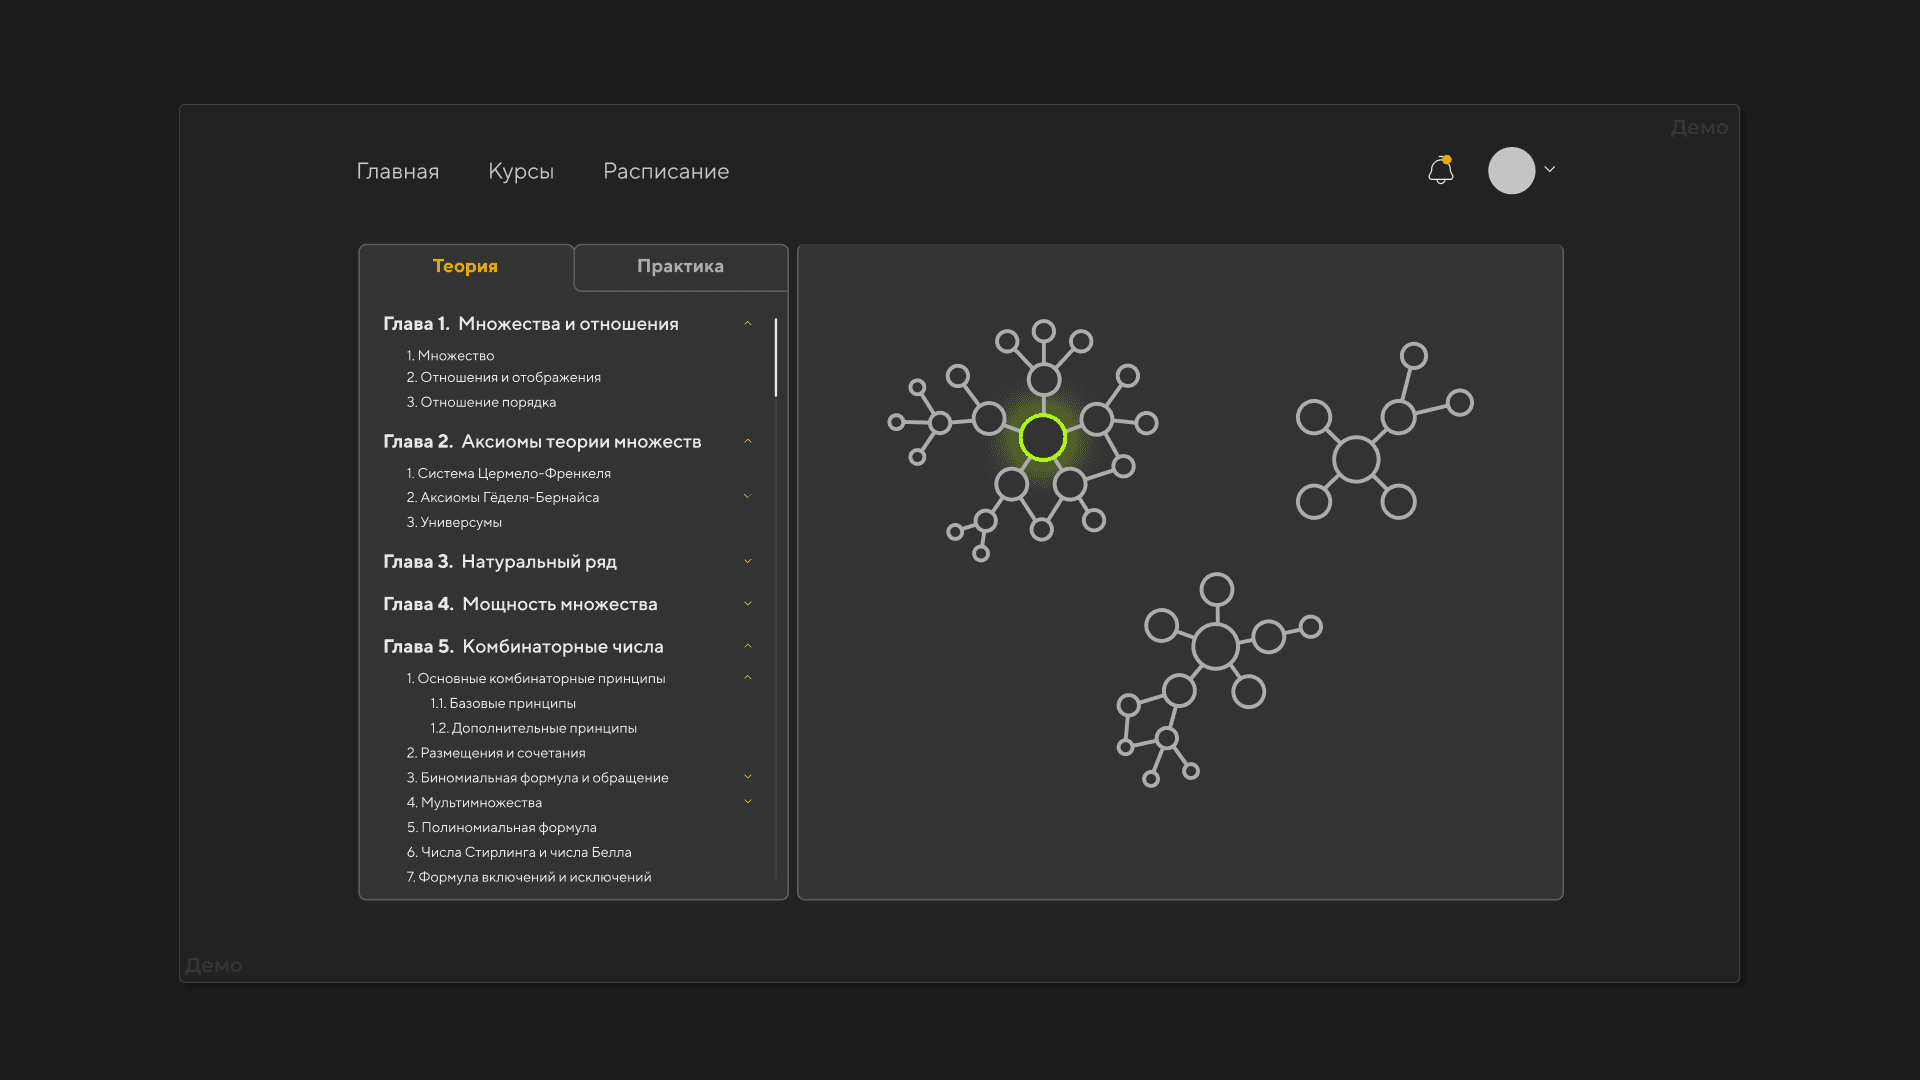This screenshot has height=1080, width=1920.
Task: Click the notification bell icon
Action: coord(1440,171)
